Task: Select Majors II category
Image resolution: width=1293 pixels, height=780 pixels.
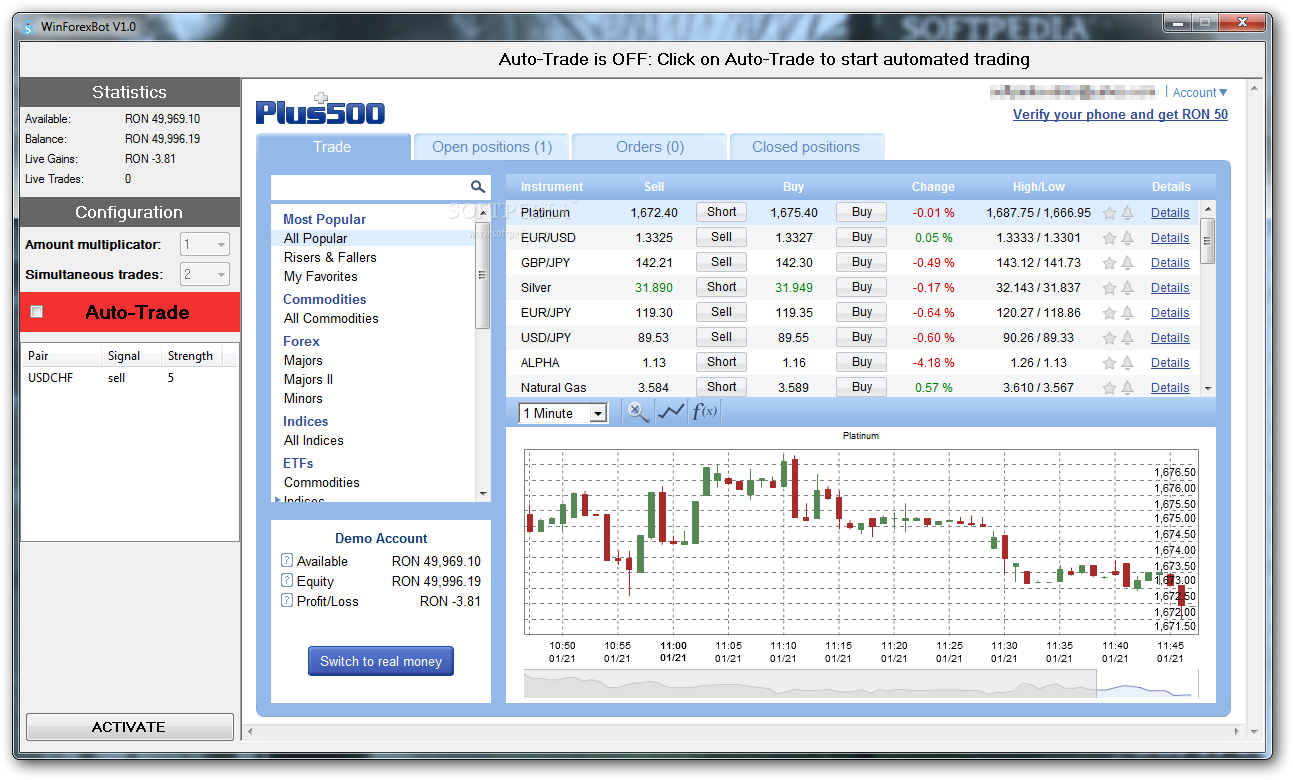Action: pos(309,379)
